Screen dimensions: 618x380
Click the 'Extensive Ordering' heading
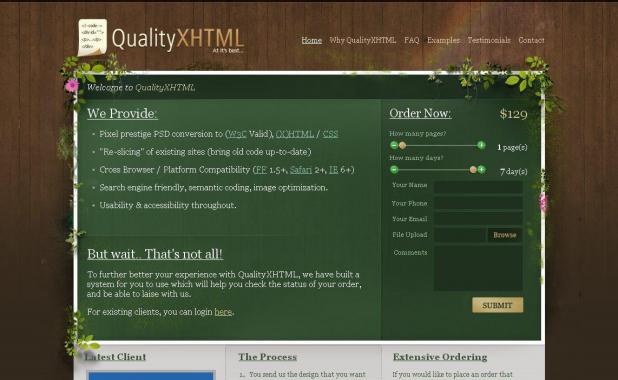point(440,357)
